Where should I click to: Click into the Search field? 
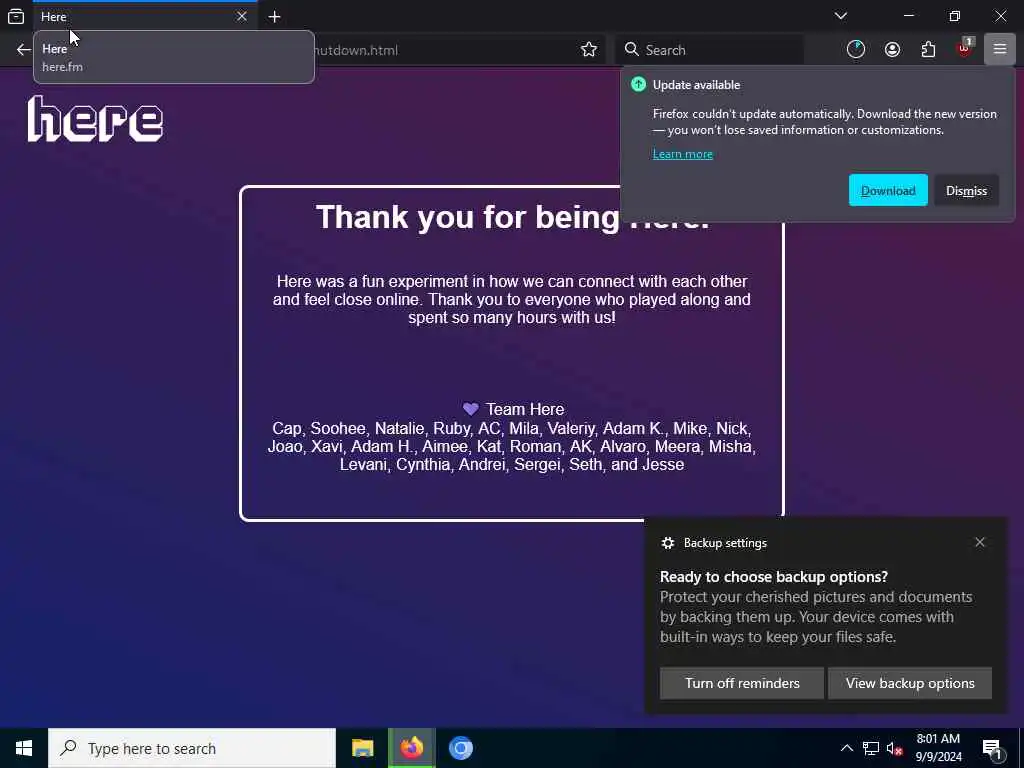(x=710, y=50)
